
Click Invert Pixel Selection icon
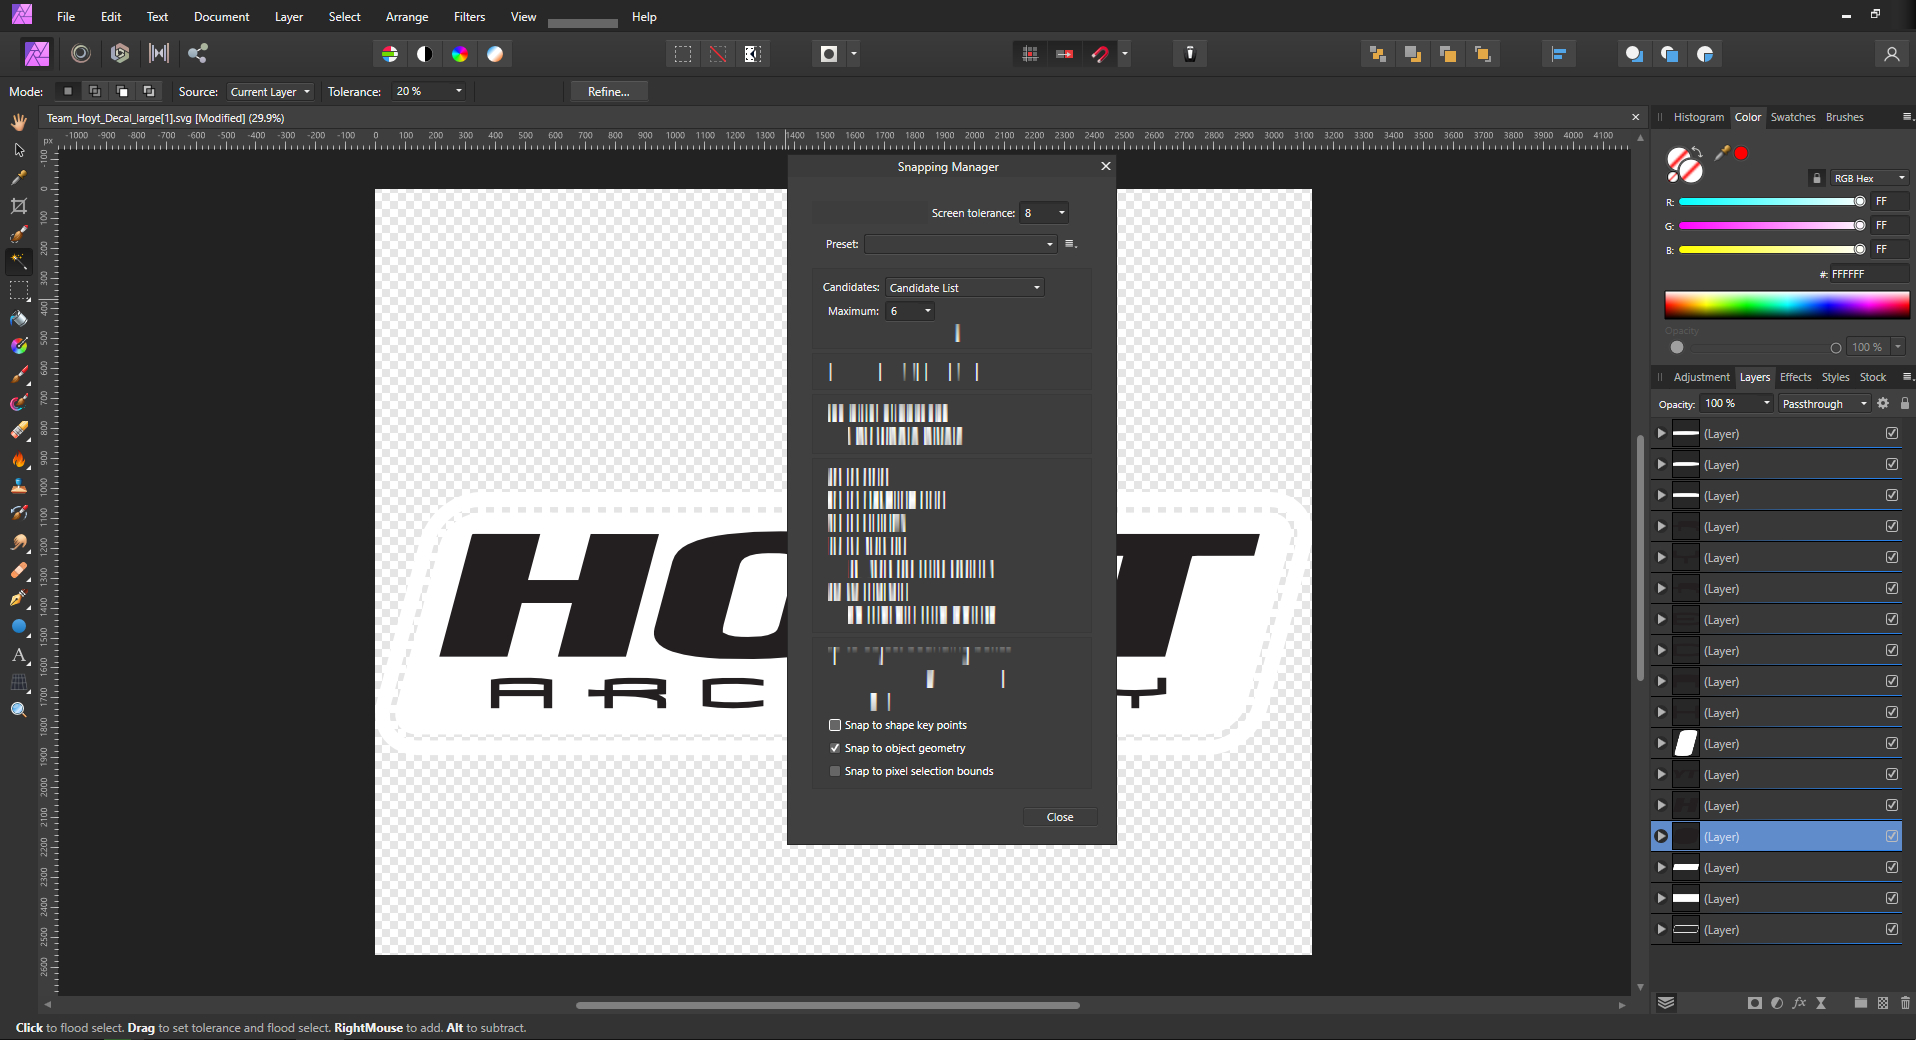coord(753,54)
